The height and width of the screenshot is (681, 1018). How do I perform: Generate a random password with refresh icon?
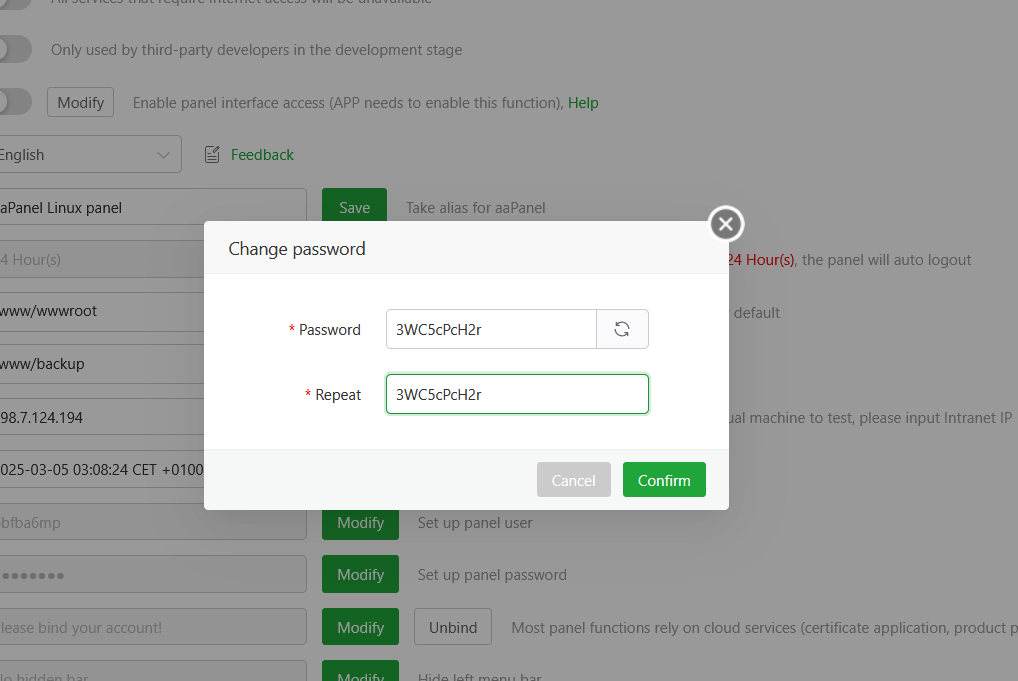(x=622, y=329)
